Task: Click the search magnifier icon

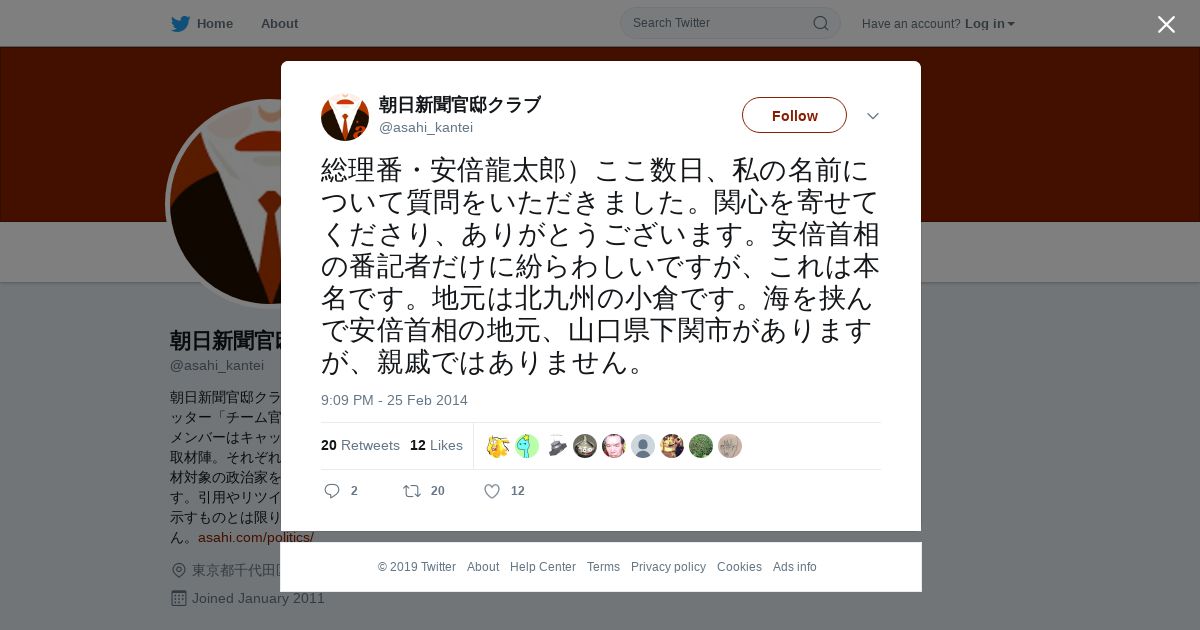Action: tap(820, 23)
